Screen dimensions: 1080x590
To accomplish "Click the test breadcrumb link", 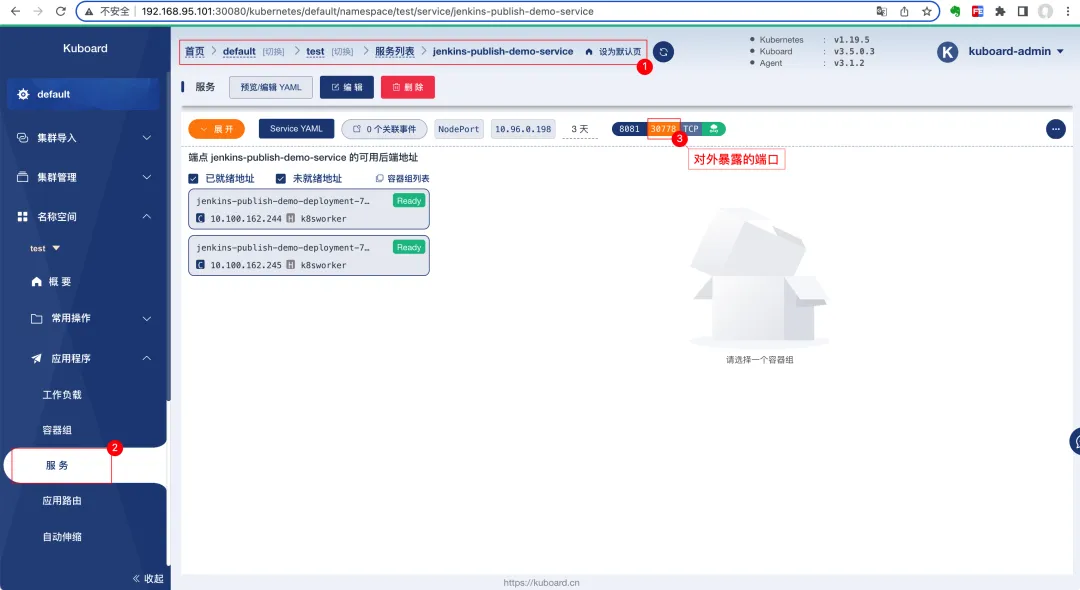I will [x=315, y=52].
